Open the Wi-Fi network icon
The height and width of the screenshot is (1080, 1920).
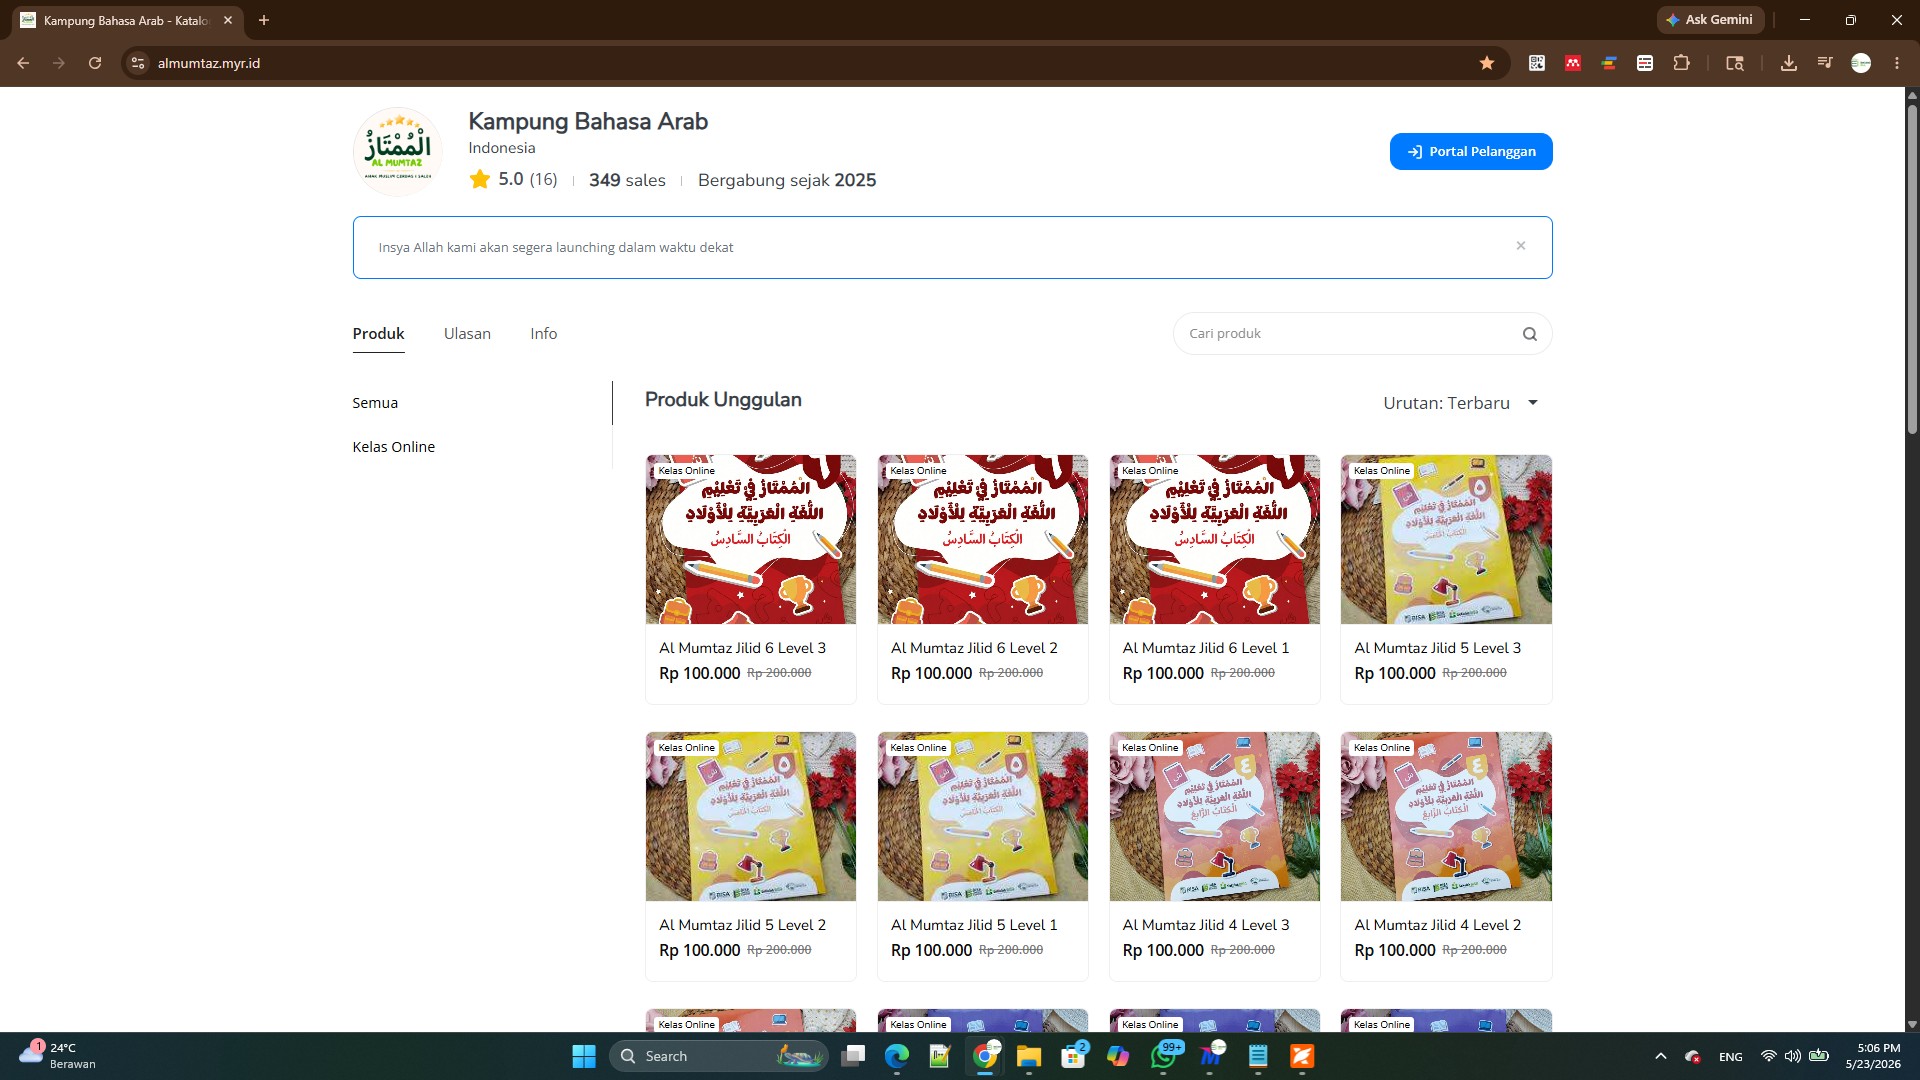click(x=1768, y=1056)
